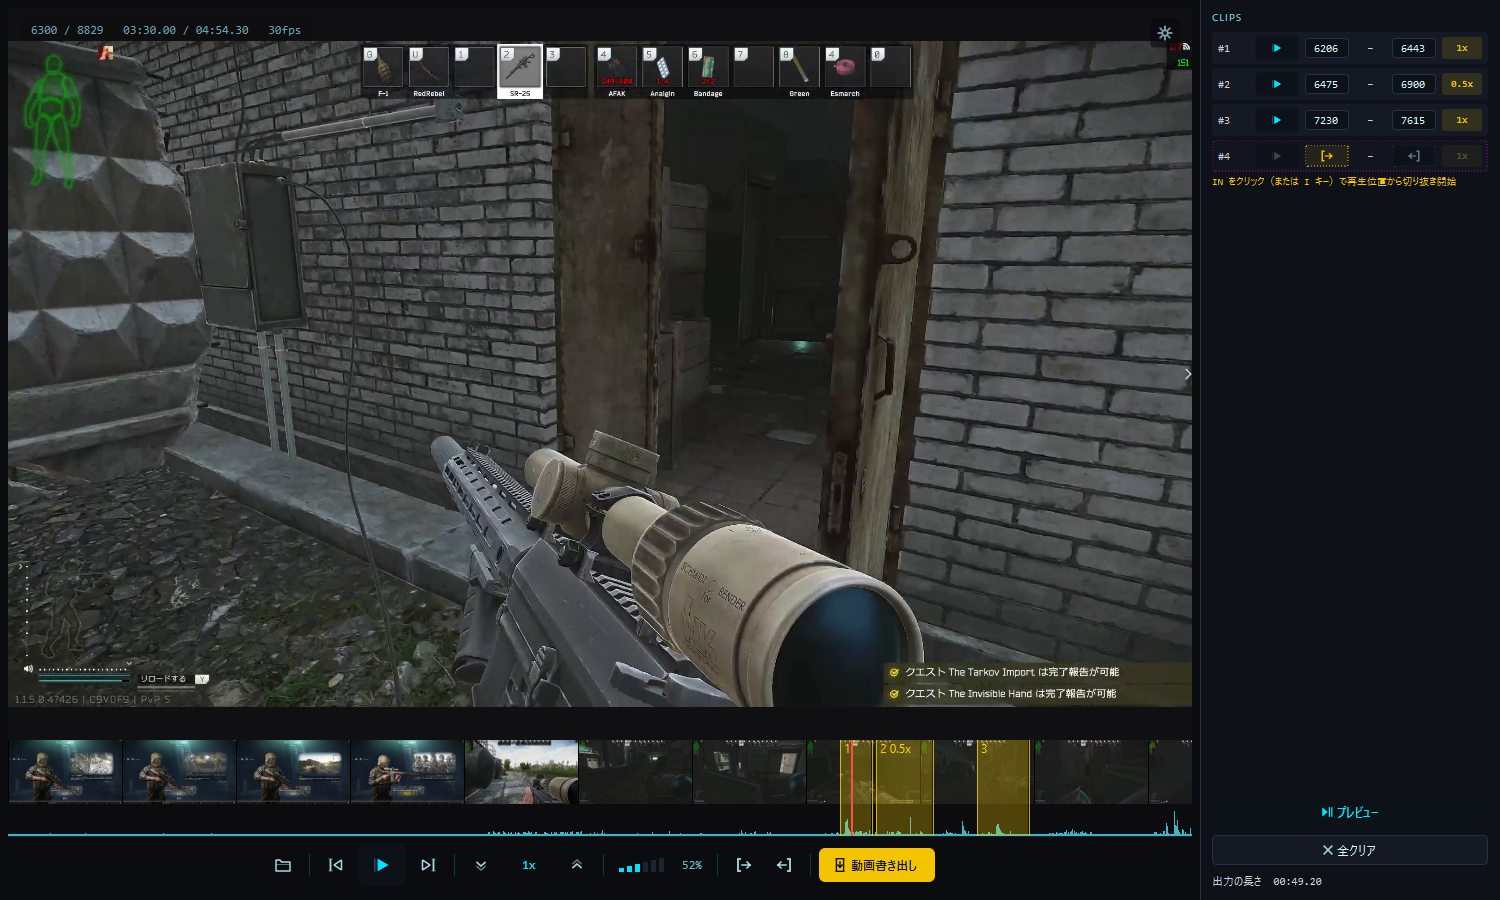Select clip region 1 on the timeline
Screen dimensions: 1500x900
tap(857, 786)
